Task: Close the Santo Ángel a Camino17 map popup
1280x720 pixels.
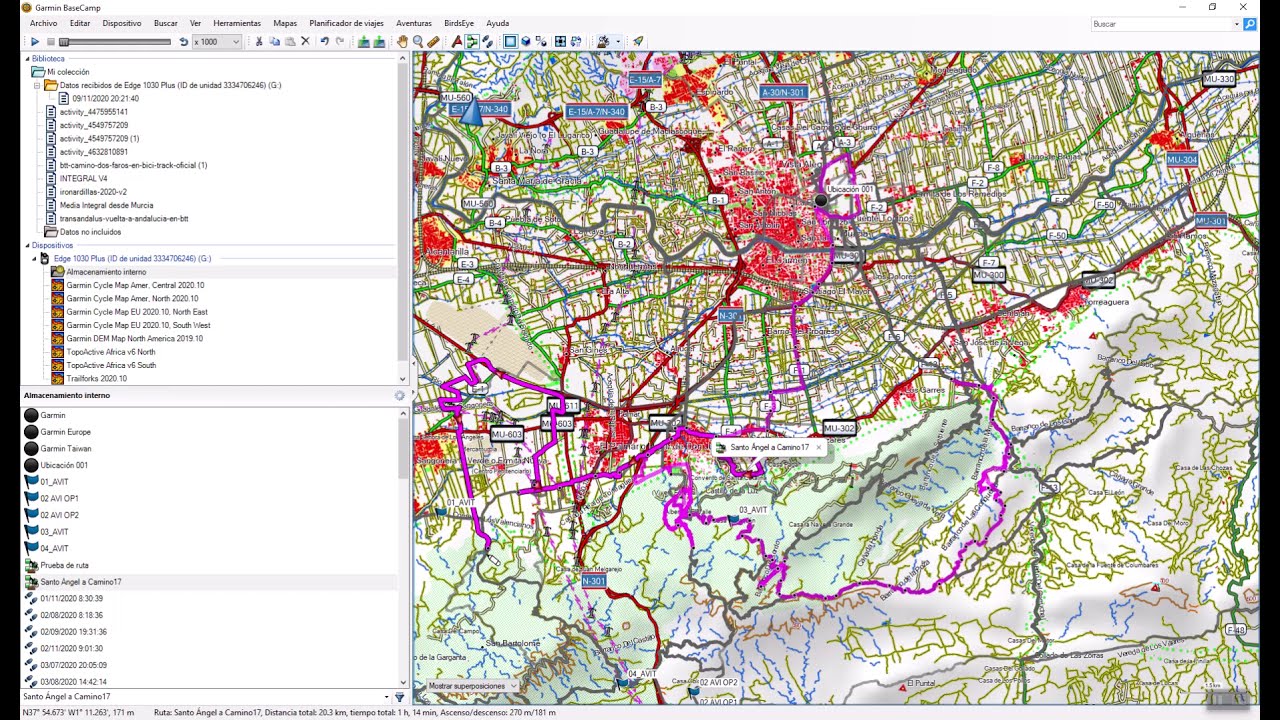Action: coord(818,447)
